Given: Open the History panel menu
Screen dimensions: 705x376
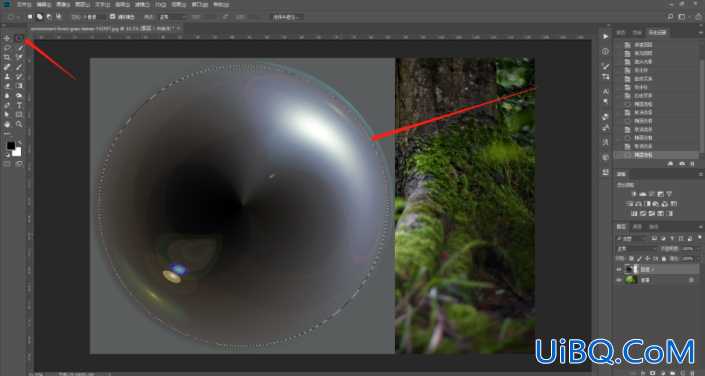Looking at the screenshot, I should pos(701,32).
